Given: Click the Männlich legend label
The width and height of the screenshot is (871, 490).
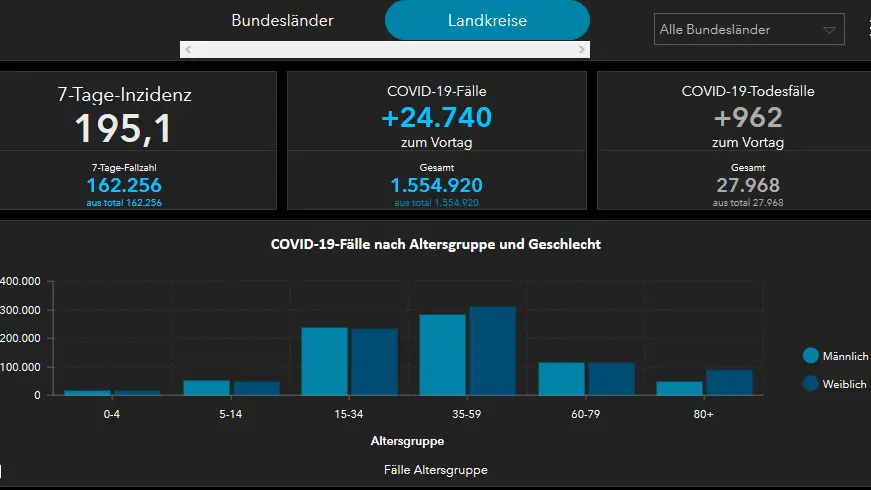Looking at the screenshot, I should [x=845, y=356].
